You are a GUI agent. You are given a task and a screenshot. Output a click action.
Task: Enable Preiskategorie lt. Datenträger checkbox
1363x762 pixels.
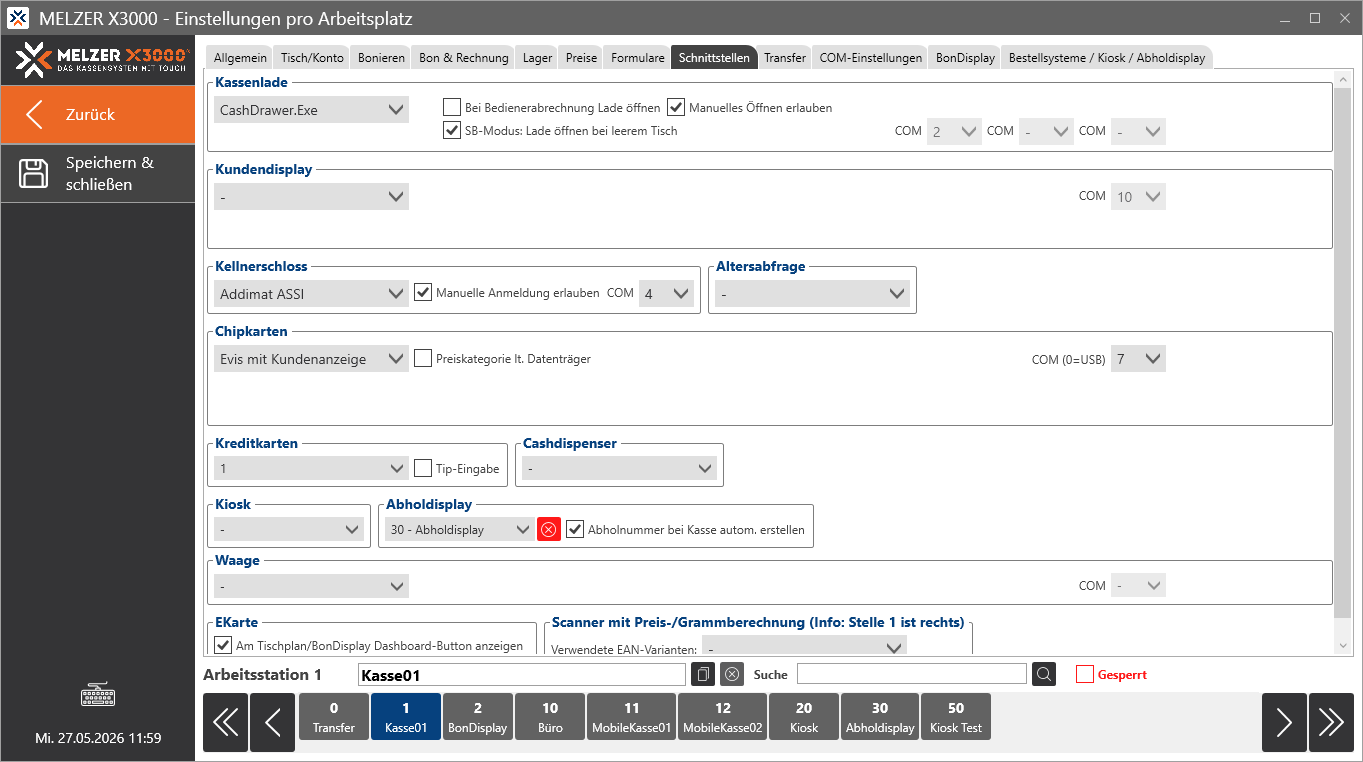coord(423,358)
